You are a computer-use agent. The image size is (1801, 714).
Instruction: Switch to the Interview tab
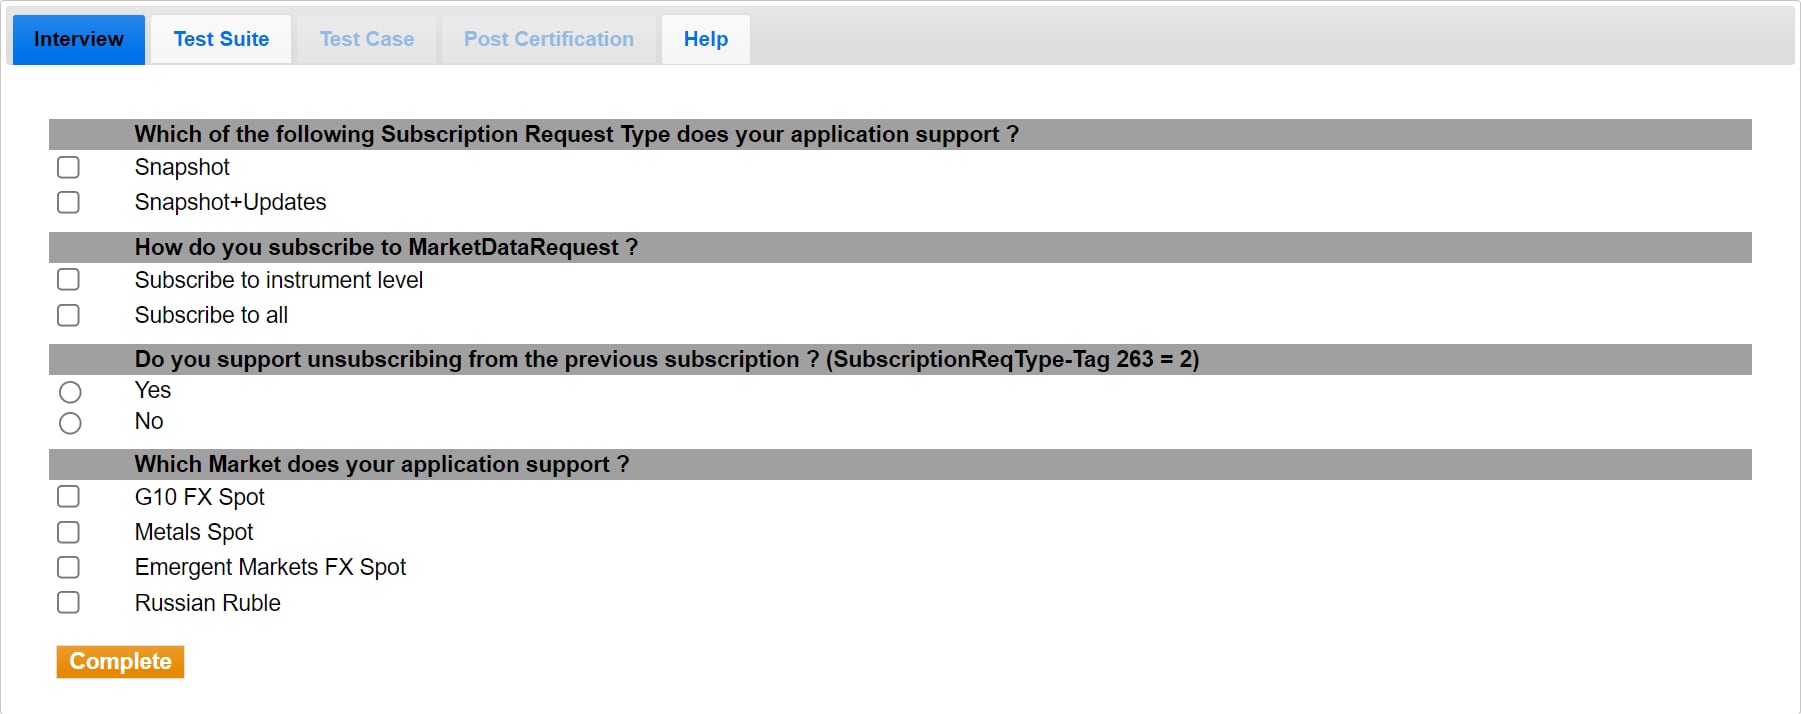pyautogui.click(x=79, y=39)
